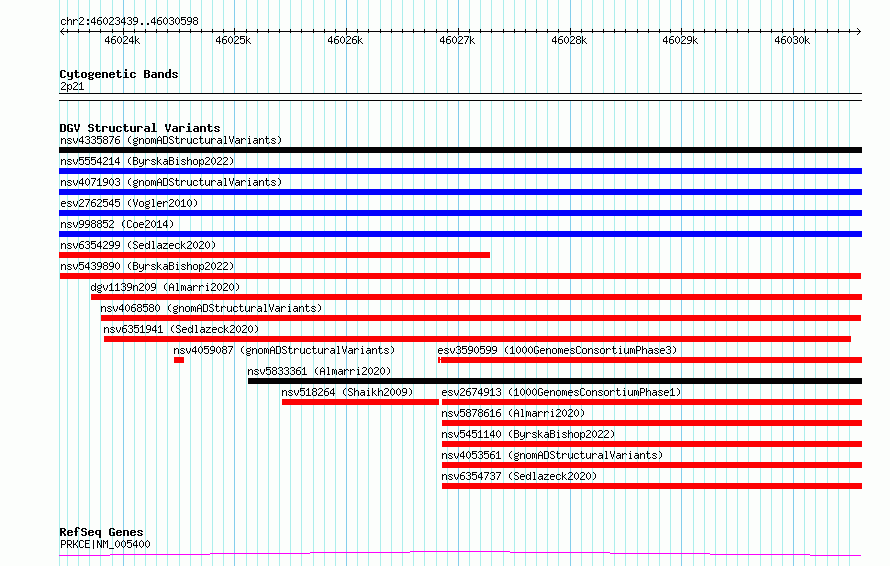Select the blue bar under nsv4071903
Screen dimensions: 890x566
click(x=460, y=192)
